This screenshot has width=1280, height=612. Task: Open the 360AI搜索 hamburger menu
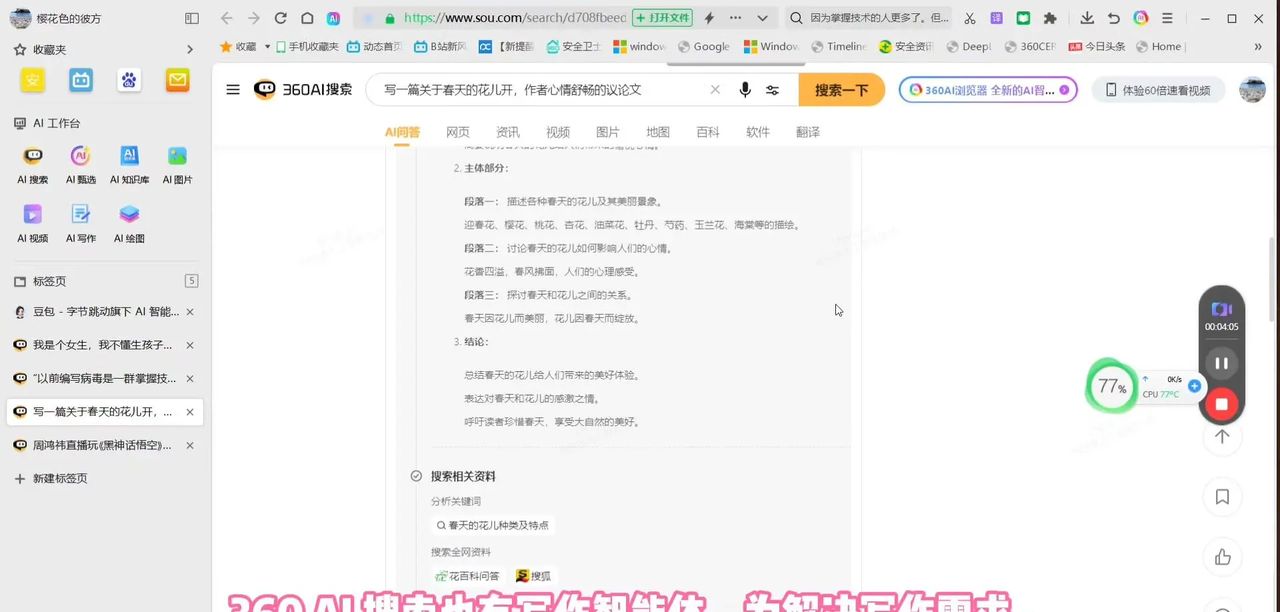(x=232, y=89)
